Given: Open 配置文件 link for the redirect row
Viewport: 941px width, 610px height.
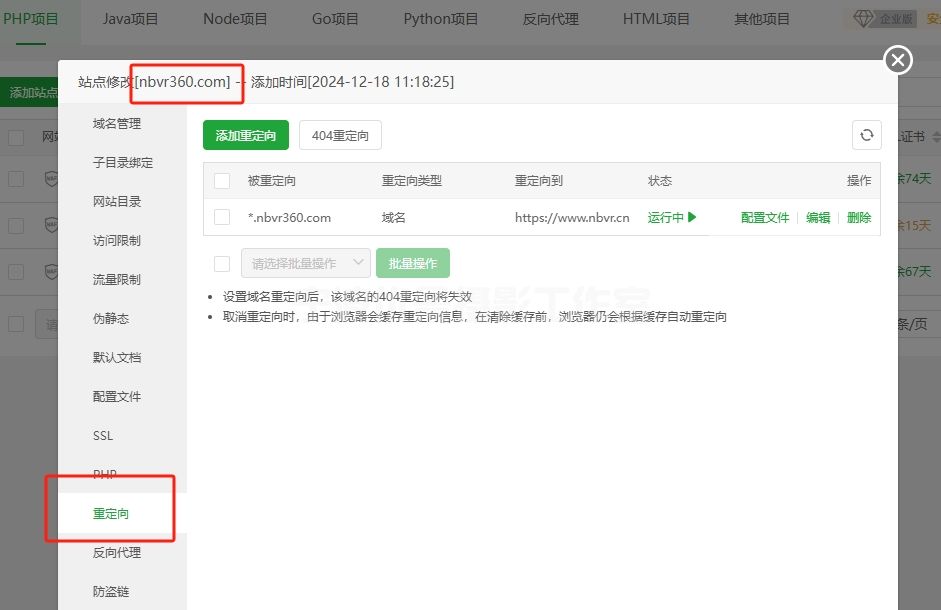Looking at the screenshot, I should [765, 217].
